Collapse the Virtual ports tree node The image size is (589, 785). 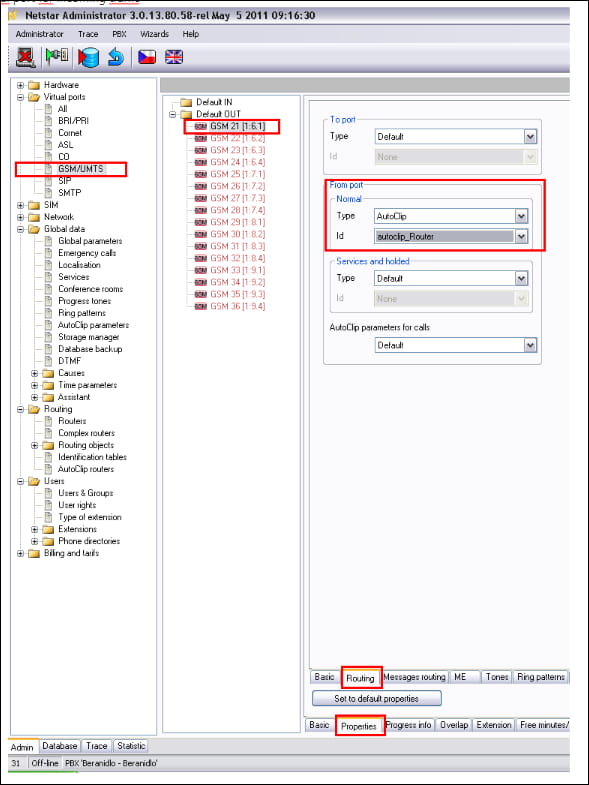click(21, 98)
